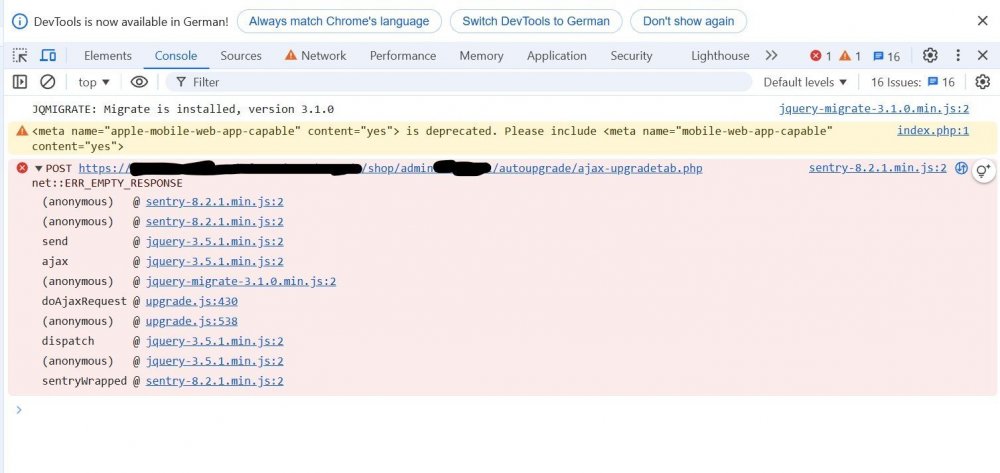
Task: Click Always match Chrome's language button
Action: pos(339,21)
